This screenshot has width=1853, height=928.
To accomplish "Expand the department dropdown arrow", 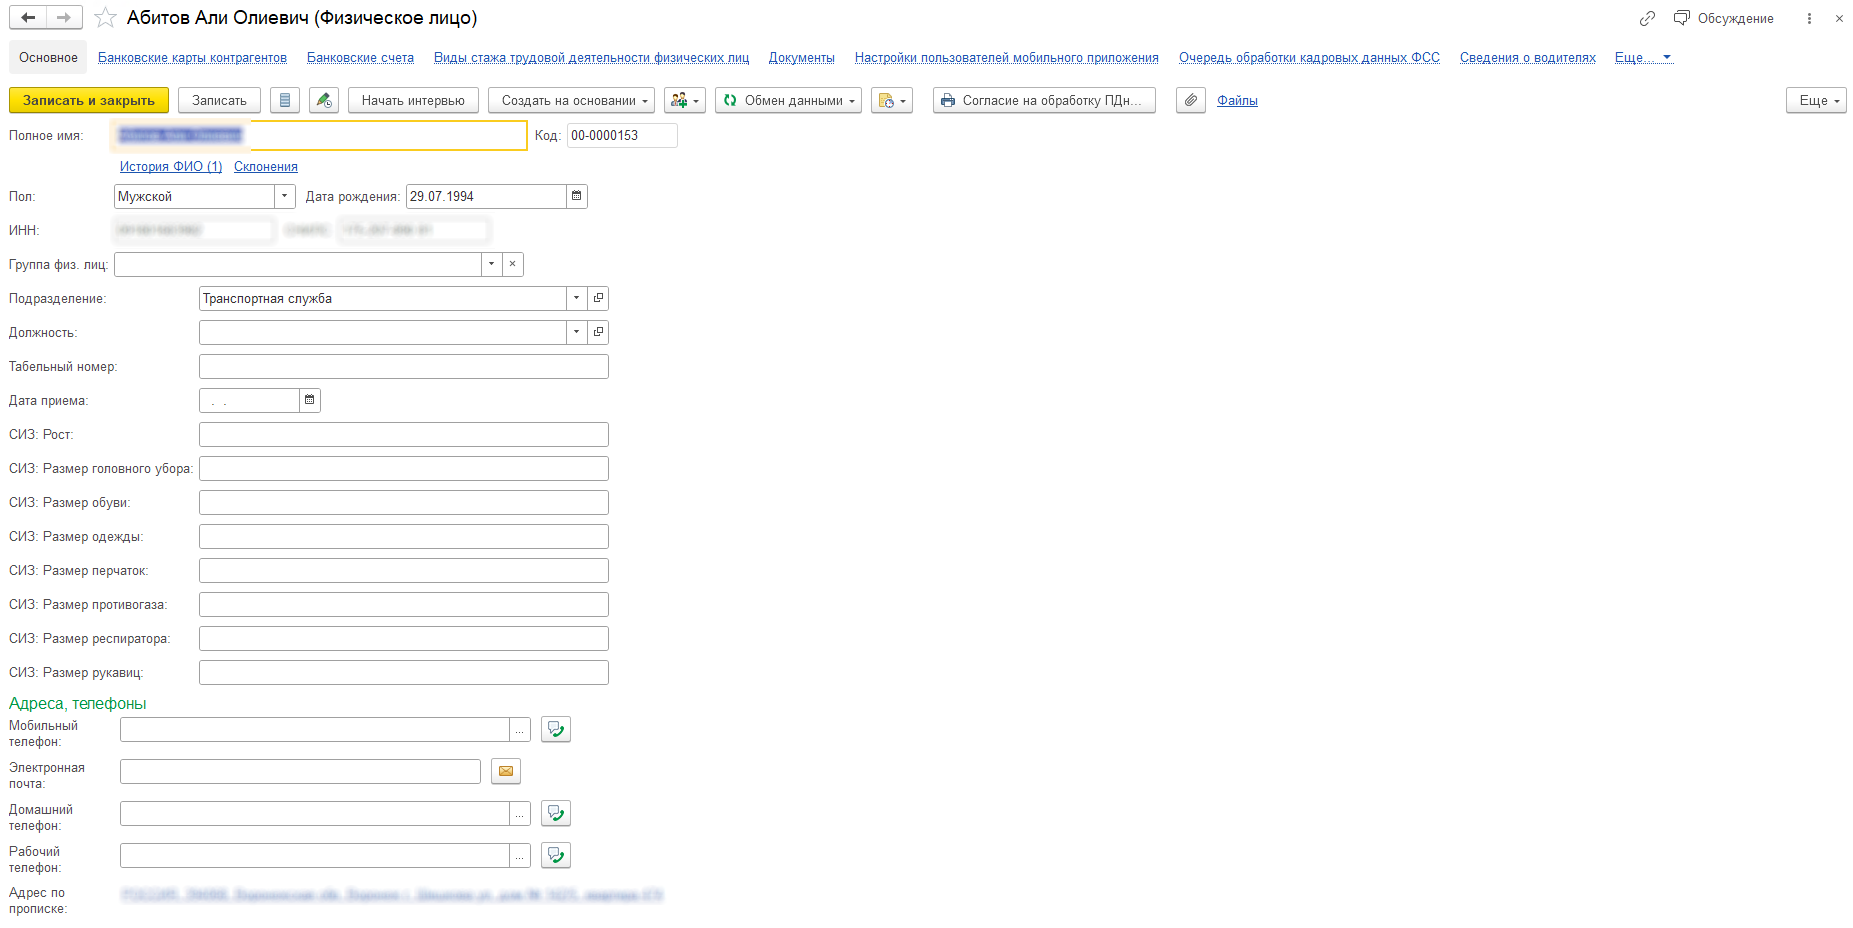I will click(576, 298).
